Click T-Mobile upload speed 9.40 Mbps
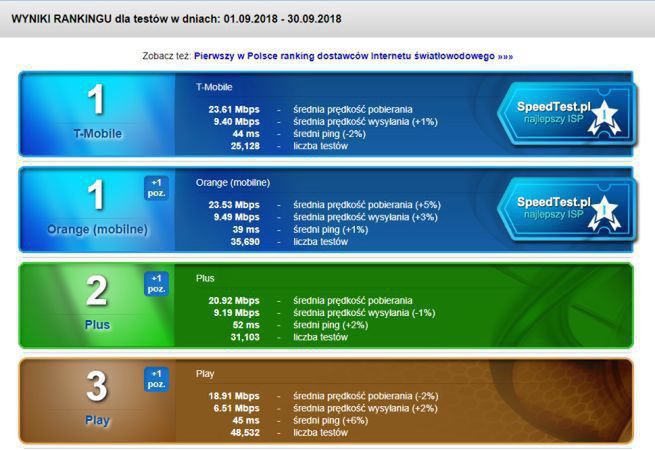655x450 pixels. click(x=236, y=122)
